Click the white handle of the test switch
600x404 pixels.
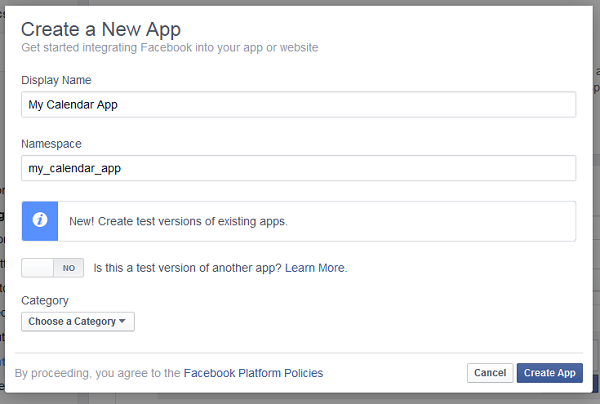pyautogui.click(x=38, y=268)
